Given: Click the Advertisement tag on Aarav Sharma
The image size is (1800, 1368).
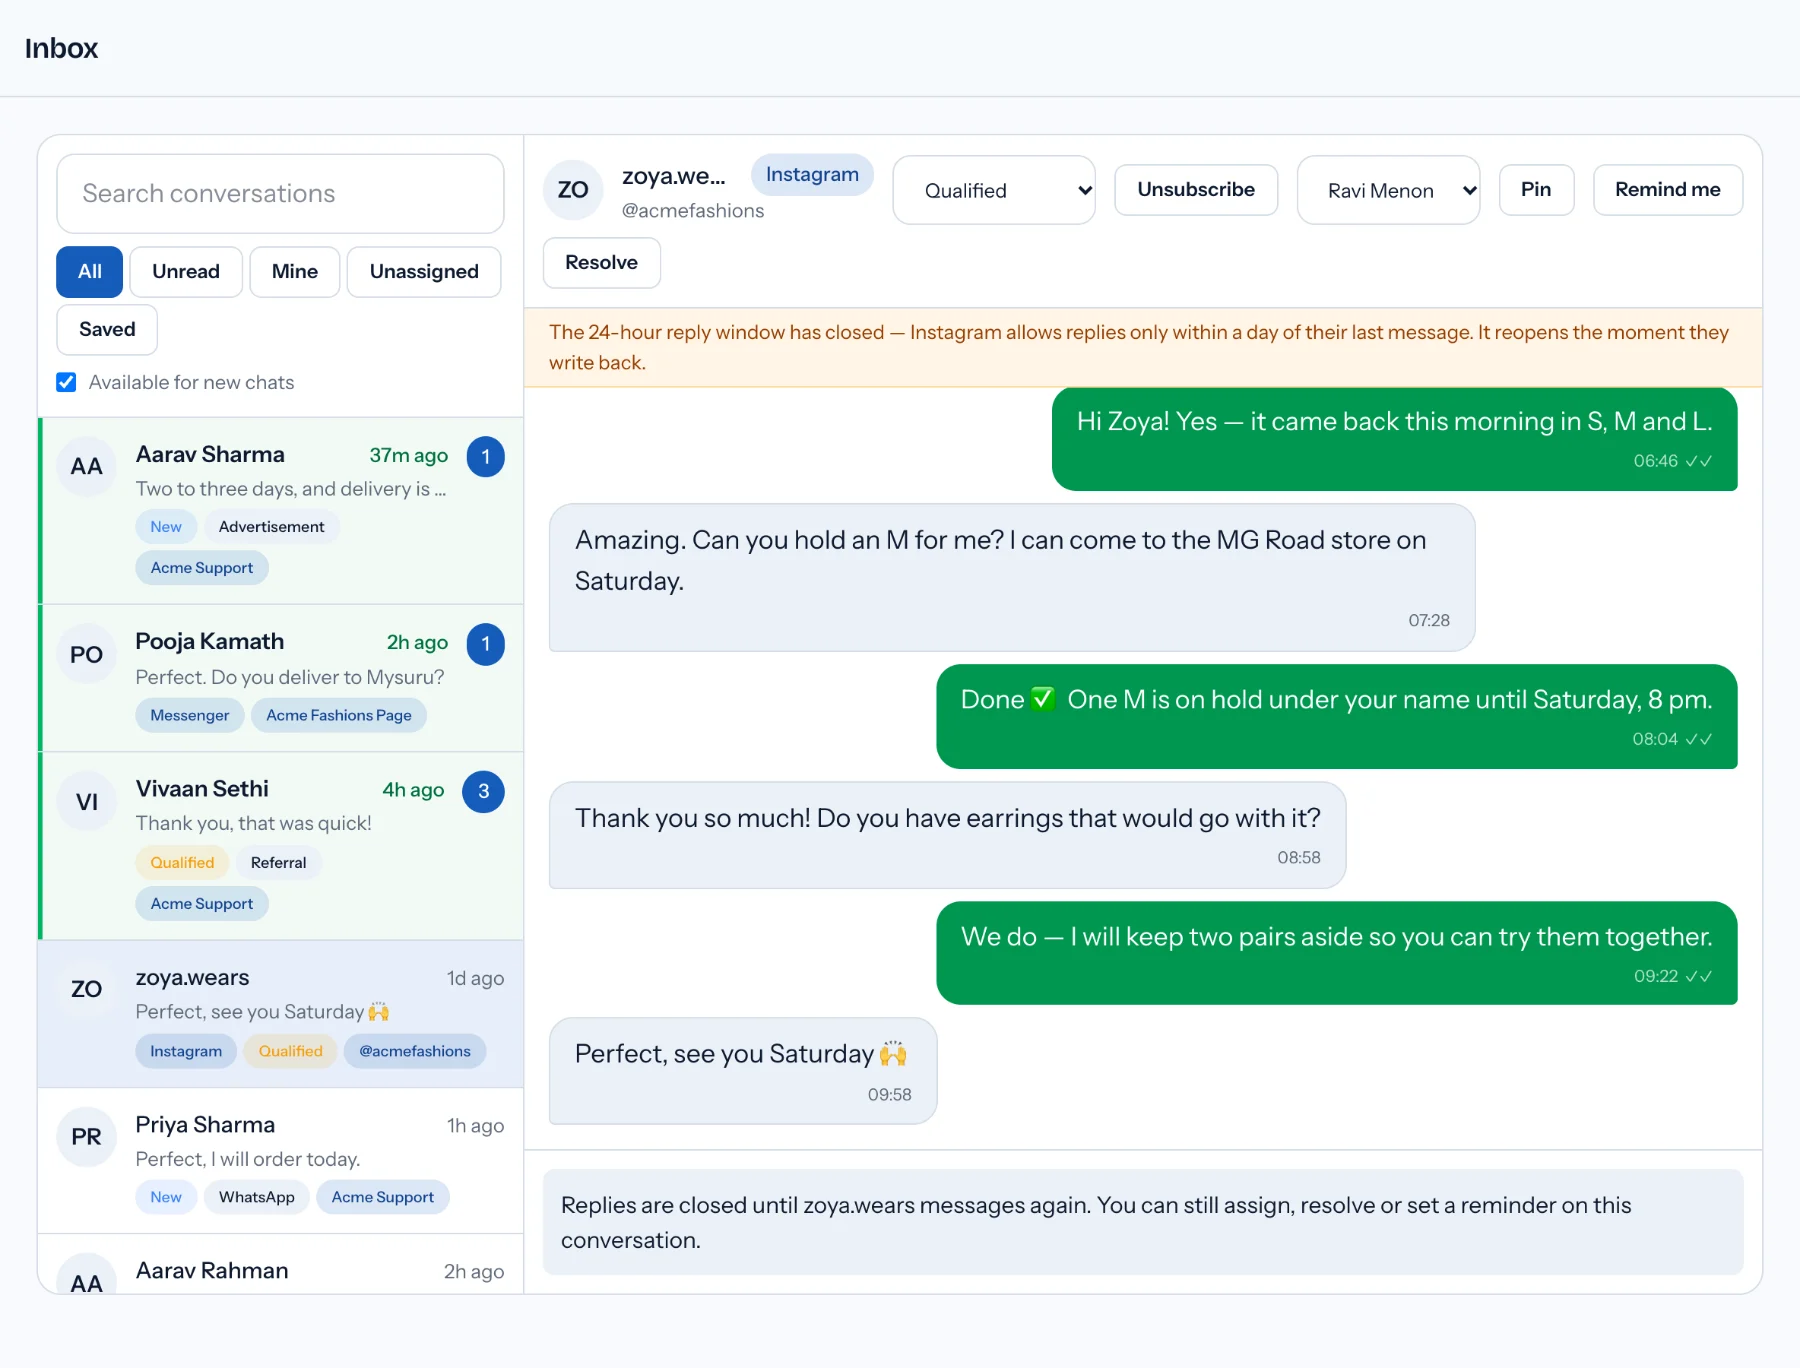Looking at the screenshot, I should tap(272, 527).
